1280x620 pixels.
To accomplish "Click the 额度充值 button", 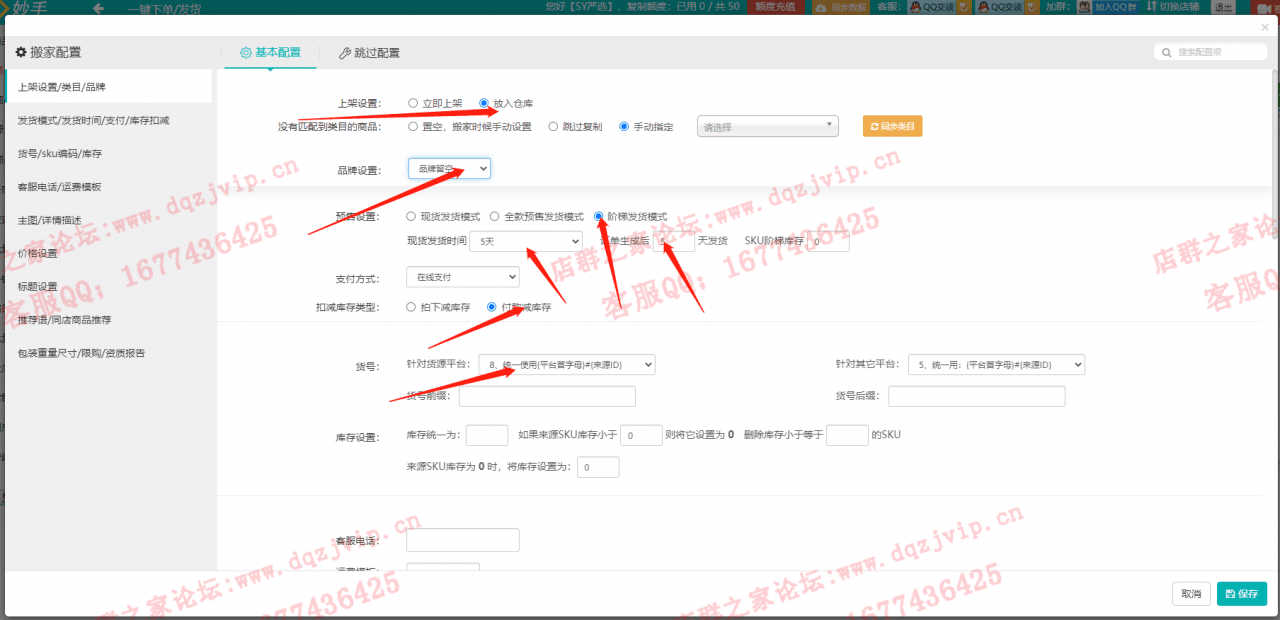I will [x=776, y=7].
